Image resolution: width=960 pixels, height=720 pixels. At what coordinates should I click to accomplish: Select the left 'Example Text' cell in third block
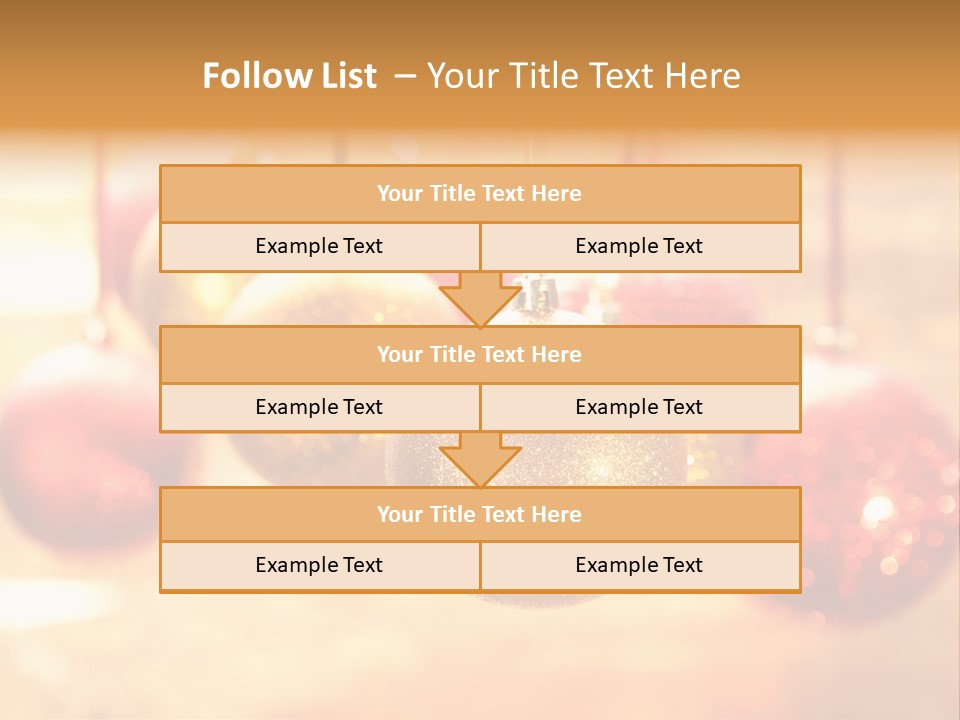pos(320,566)
